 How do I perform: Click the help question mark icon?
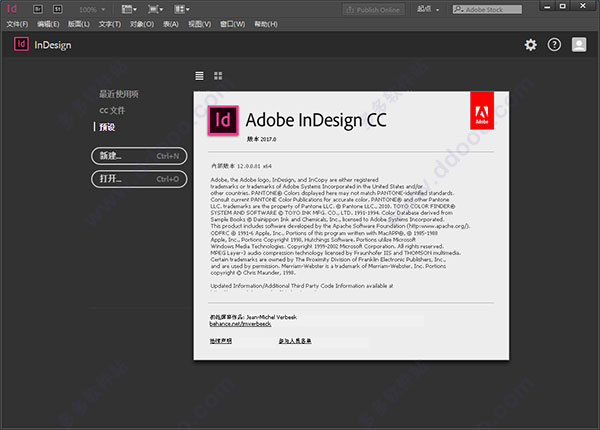pyautogui.click(x=554, y=45)
